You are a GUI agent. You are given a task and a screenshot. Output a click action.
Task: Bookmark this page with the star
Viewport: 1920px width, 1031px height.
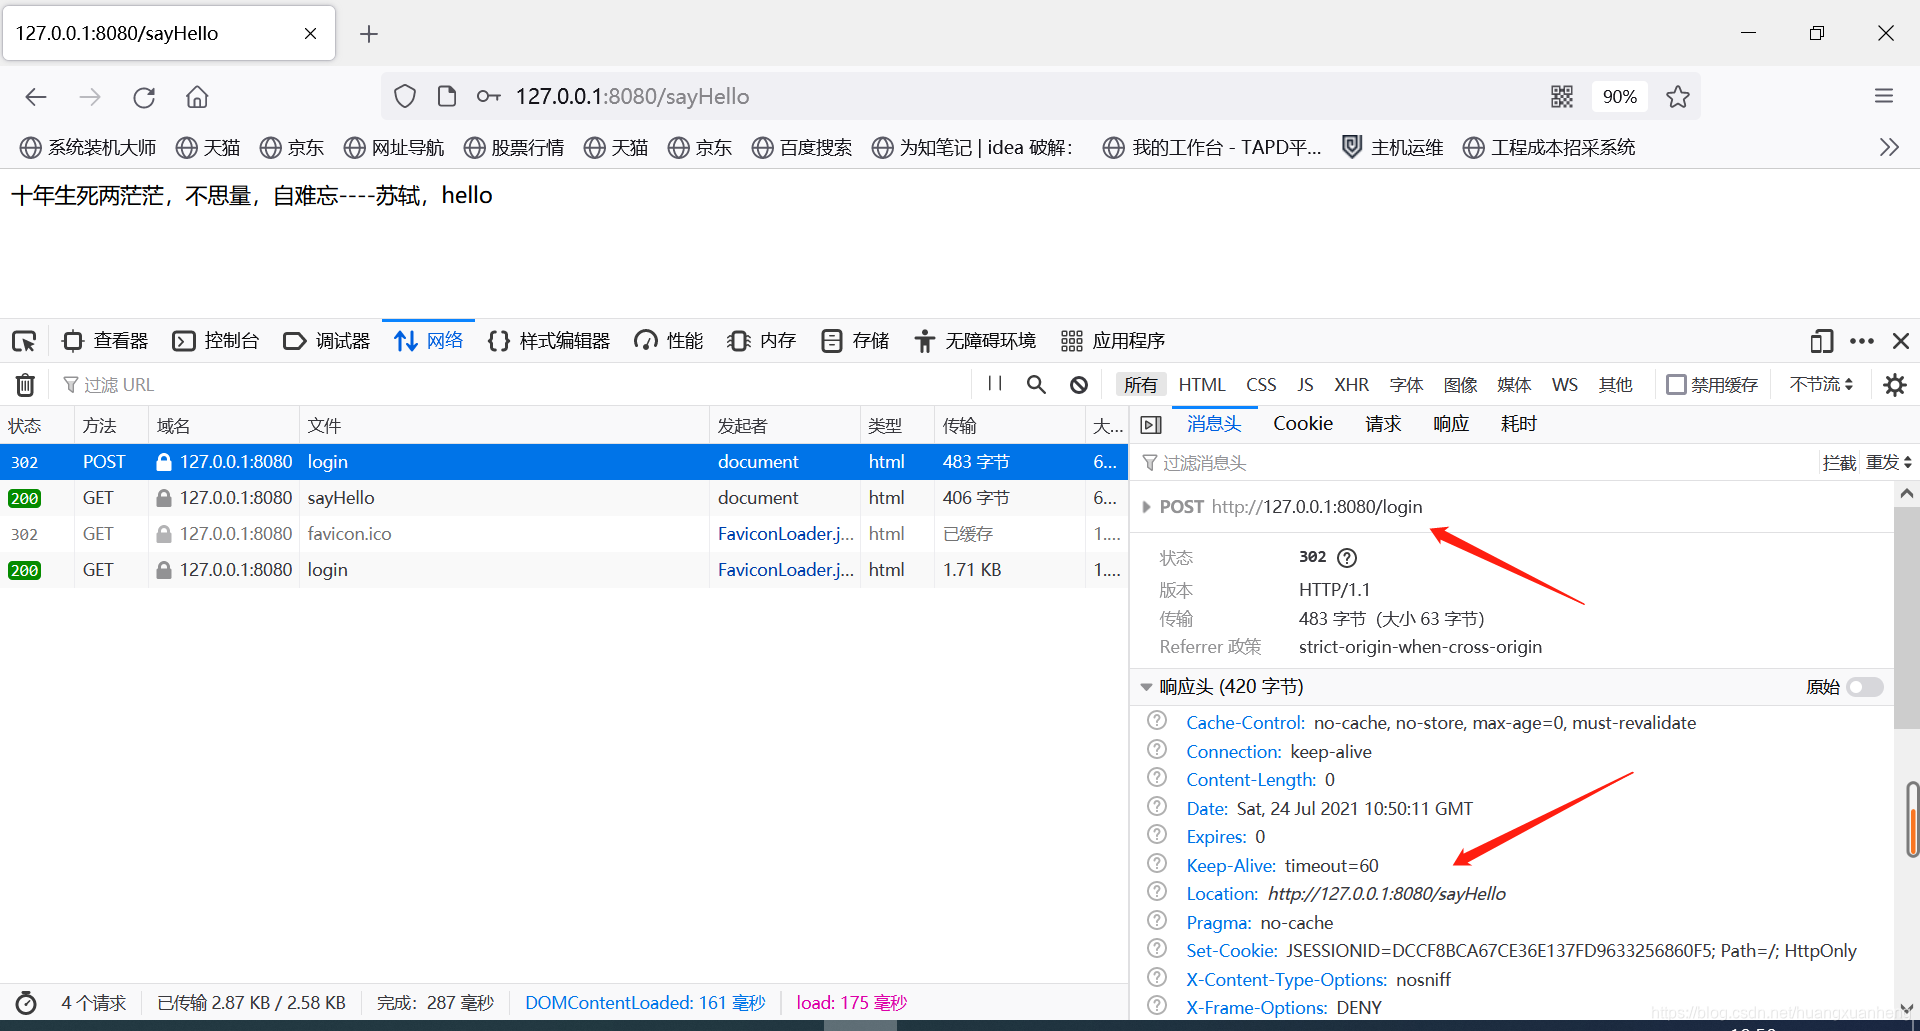[x=1678, y=96]
